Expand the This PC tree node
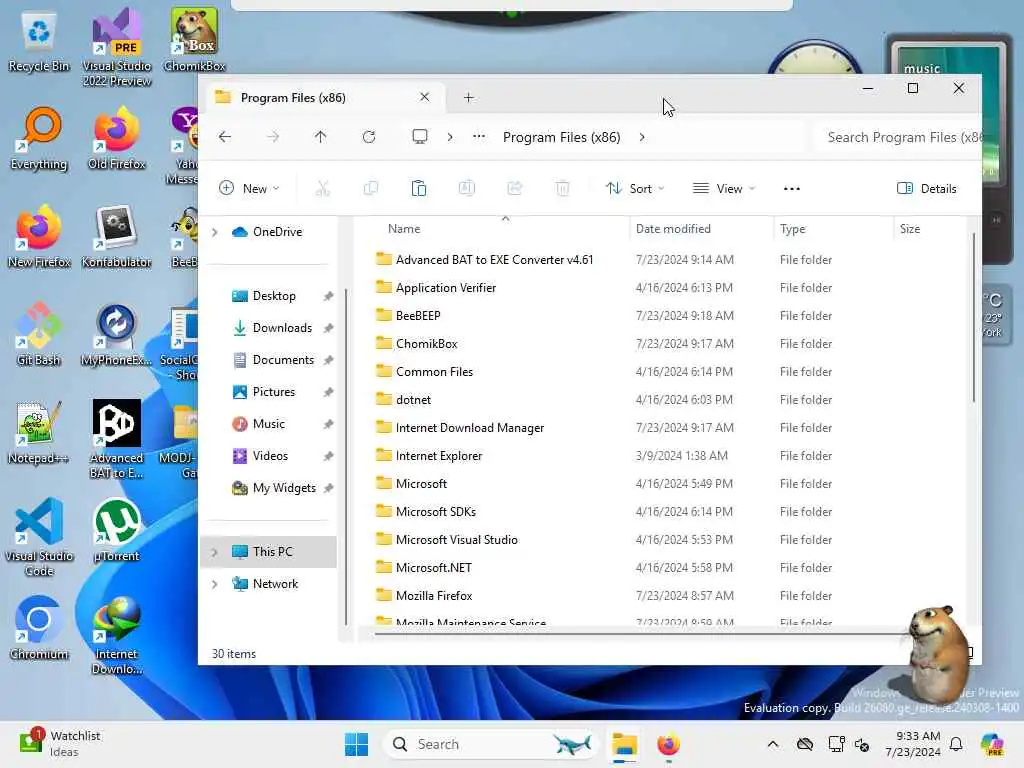This screenshot has width=1024, height=768. [215, 552]
